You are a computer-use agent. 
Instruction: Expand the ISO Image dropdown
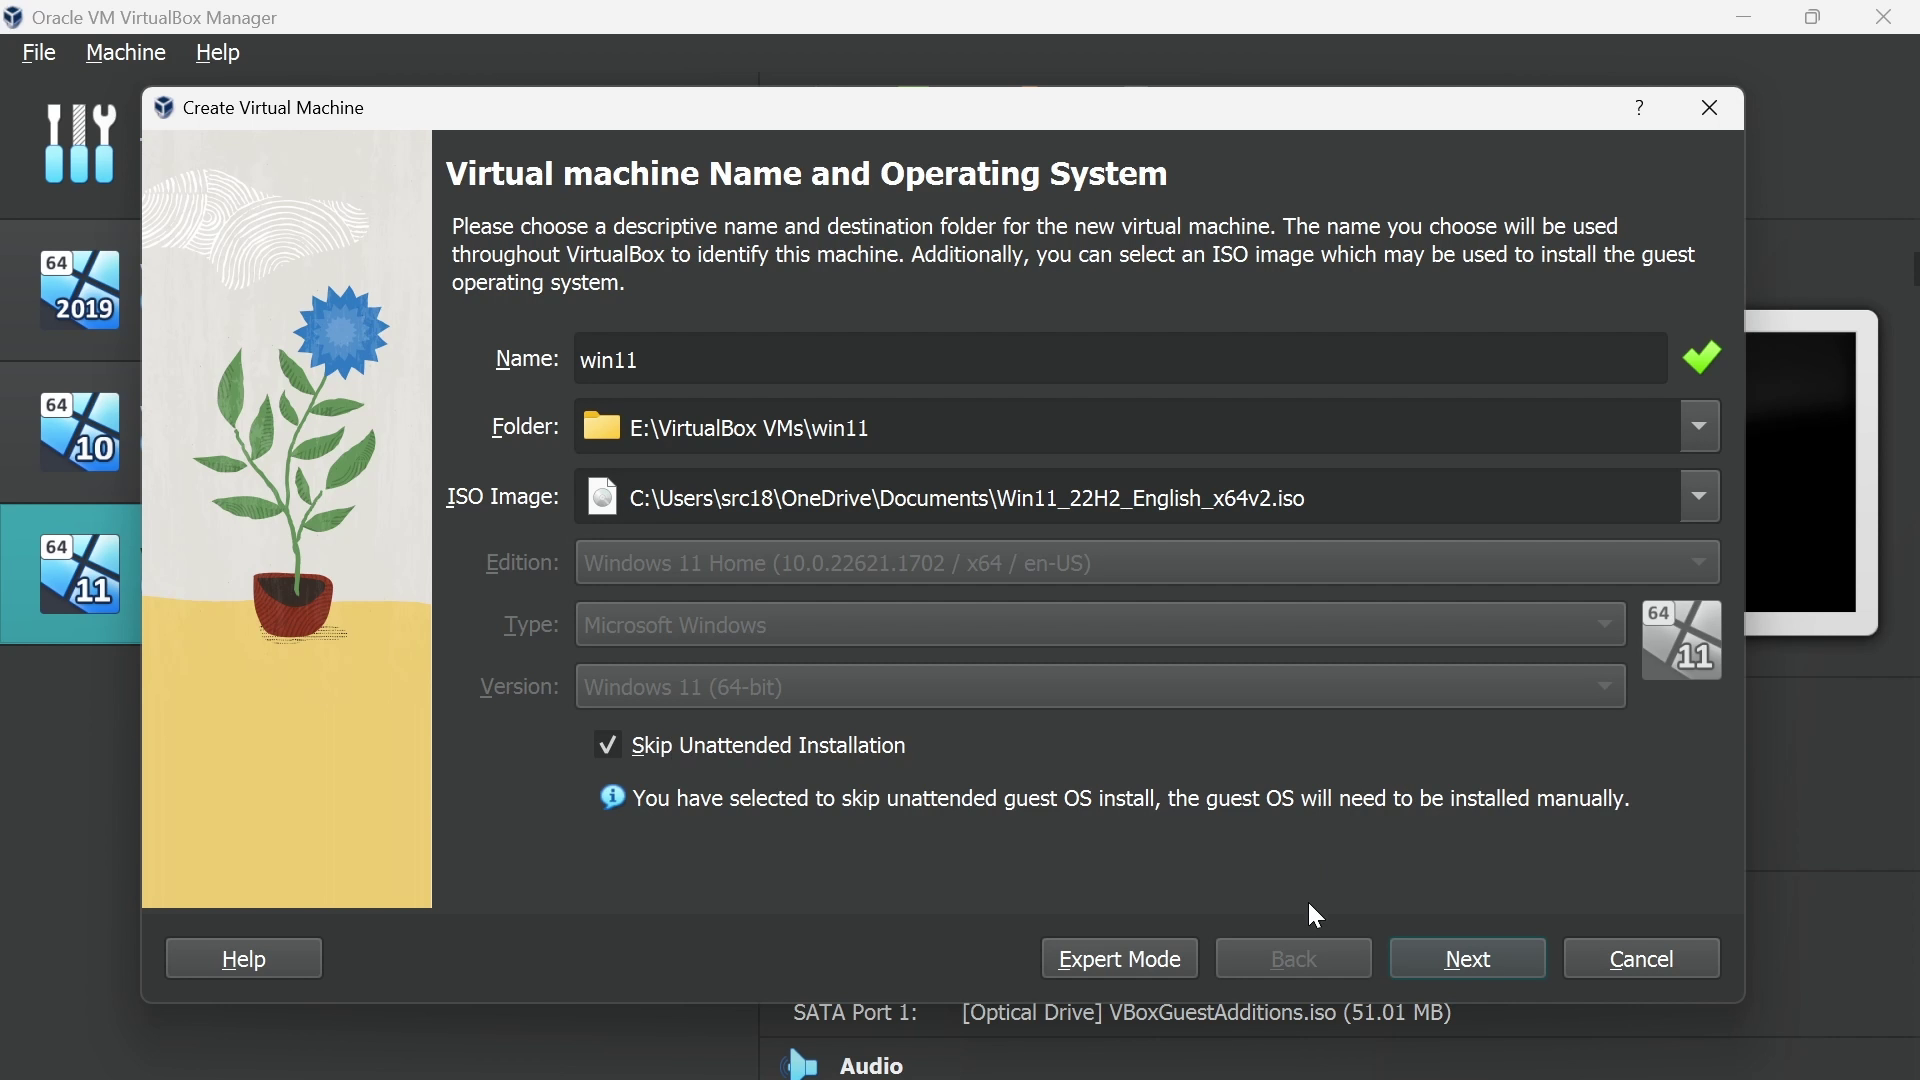[x=1700, y=497]
